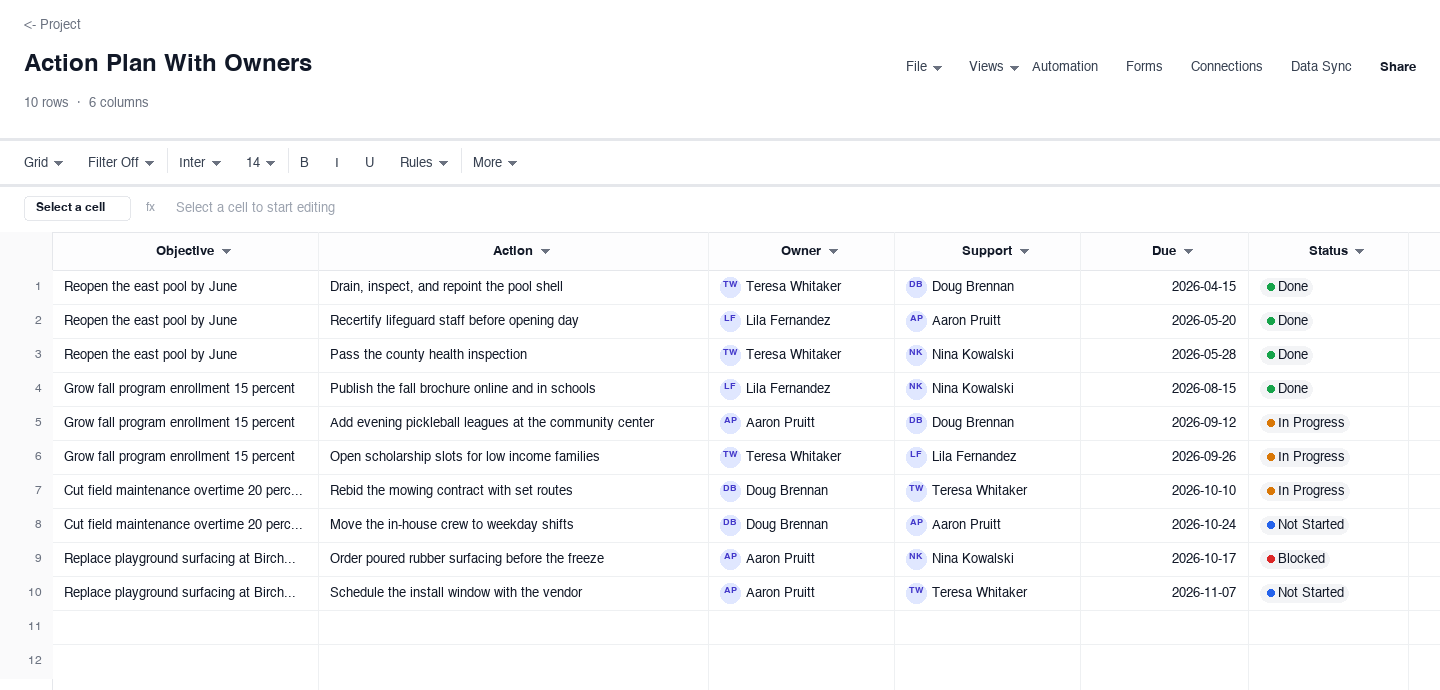
Task: Open the More dropdown
Action: point(495,162)
